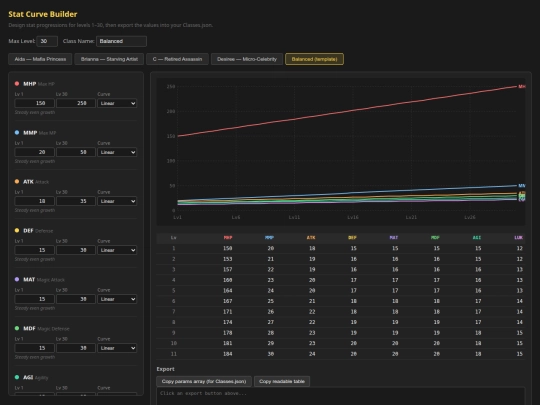Click the Lv column header in table
The width and height of the screenshot is (540, 405).
coord(174,238)
